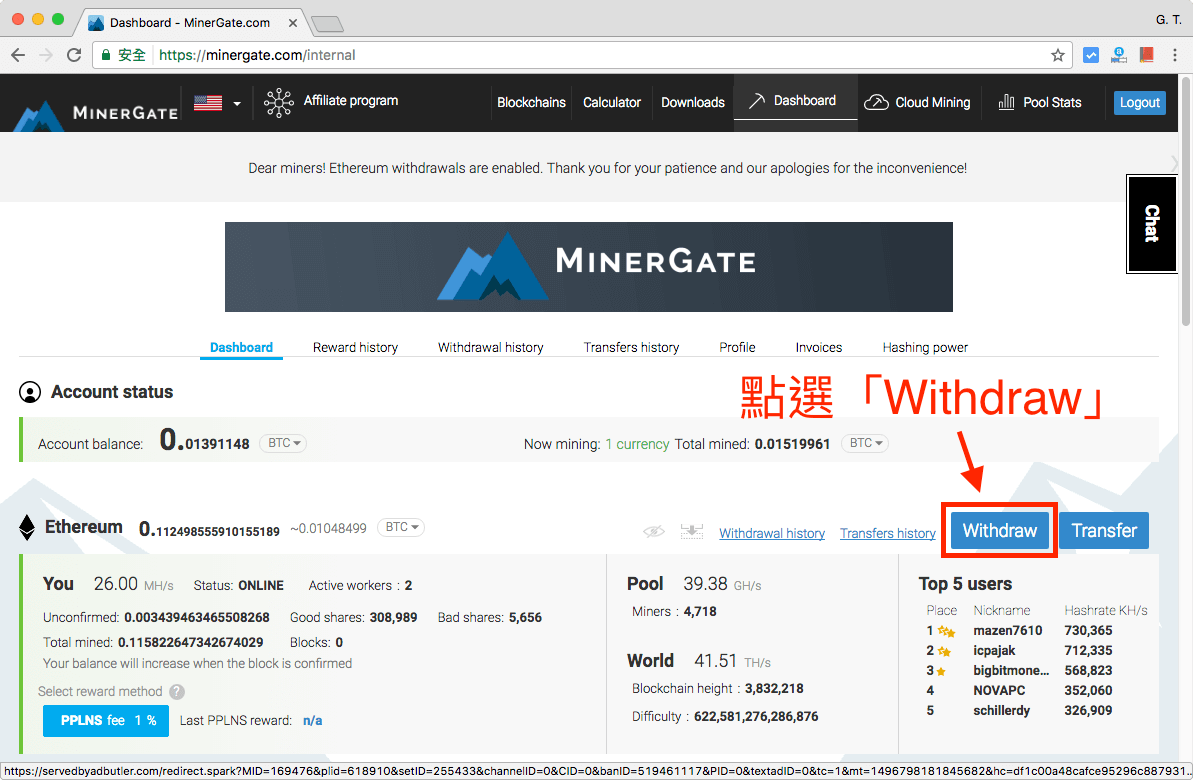This screenshot has width=1193, height=780.
Task: Click the Pool Stats bar chart icon
Action: (1005, 102)
